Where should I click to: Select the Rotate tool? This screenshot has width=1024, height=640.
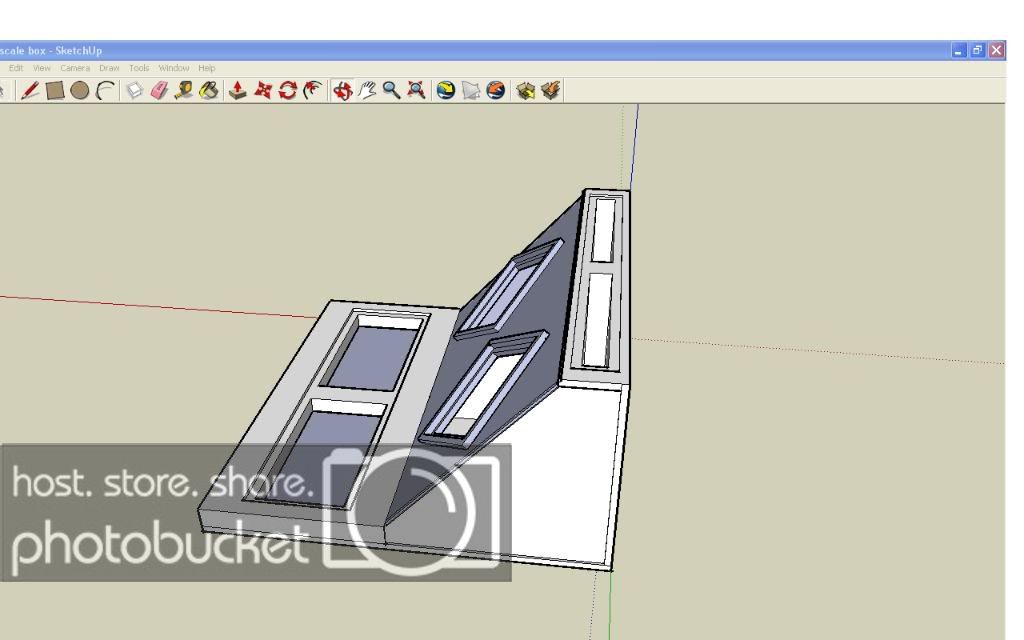coord(287,90)
